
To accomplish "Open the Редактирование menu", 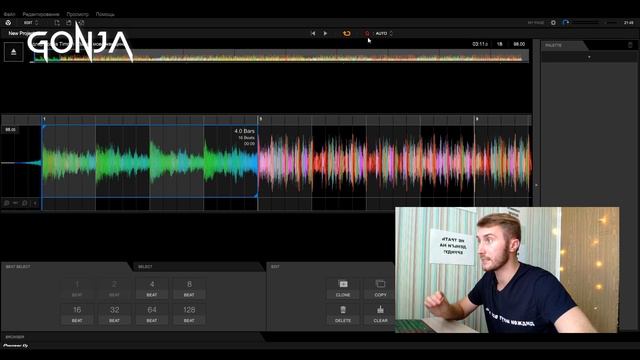I will [41, 14].
